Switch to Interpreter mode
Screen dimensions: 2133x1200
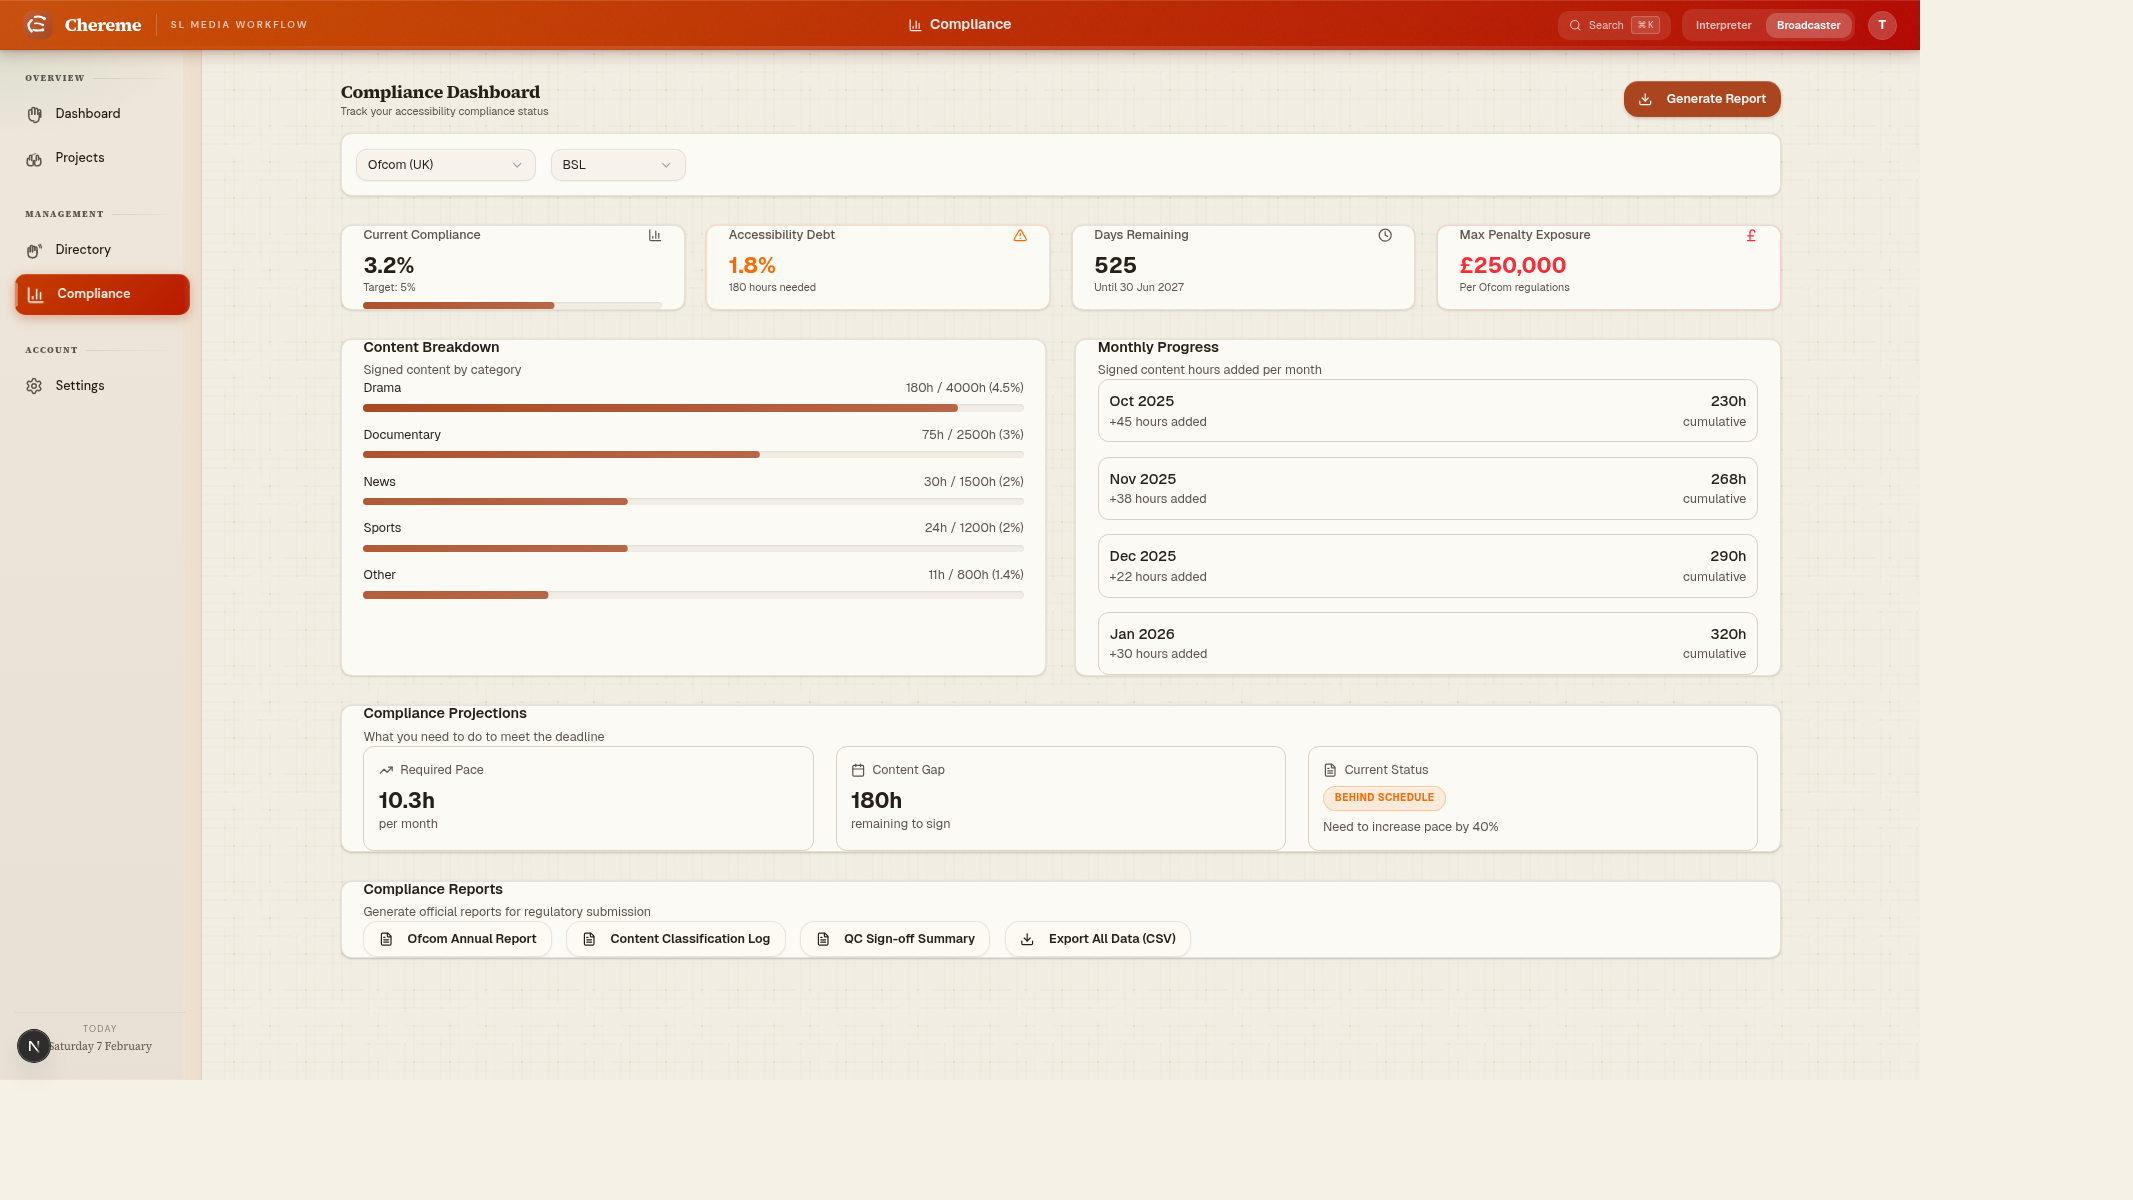click(x=1722, y=25)
